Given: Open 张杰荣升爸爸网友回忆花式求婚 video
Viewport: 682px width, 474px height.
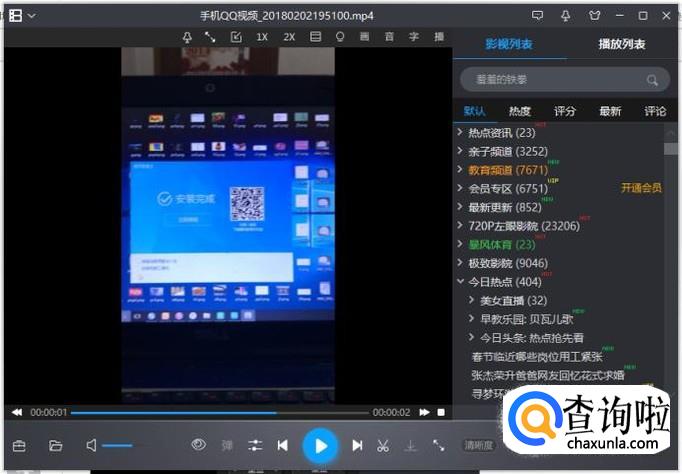Looking at the screenshot, I should 548,375.
